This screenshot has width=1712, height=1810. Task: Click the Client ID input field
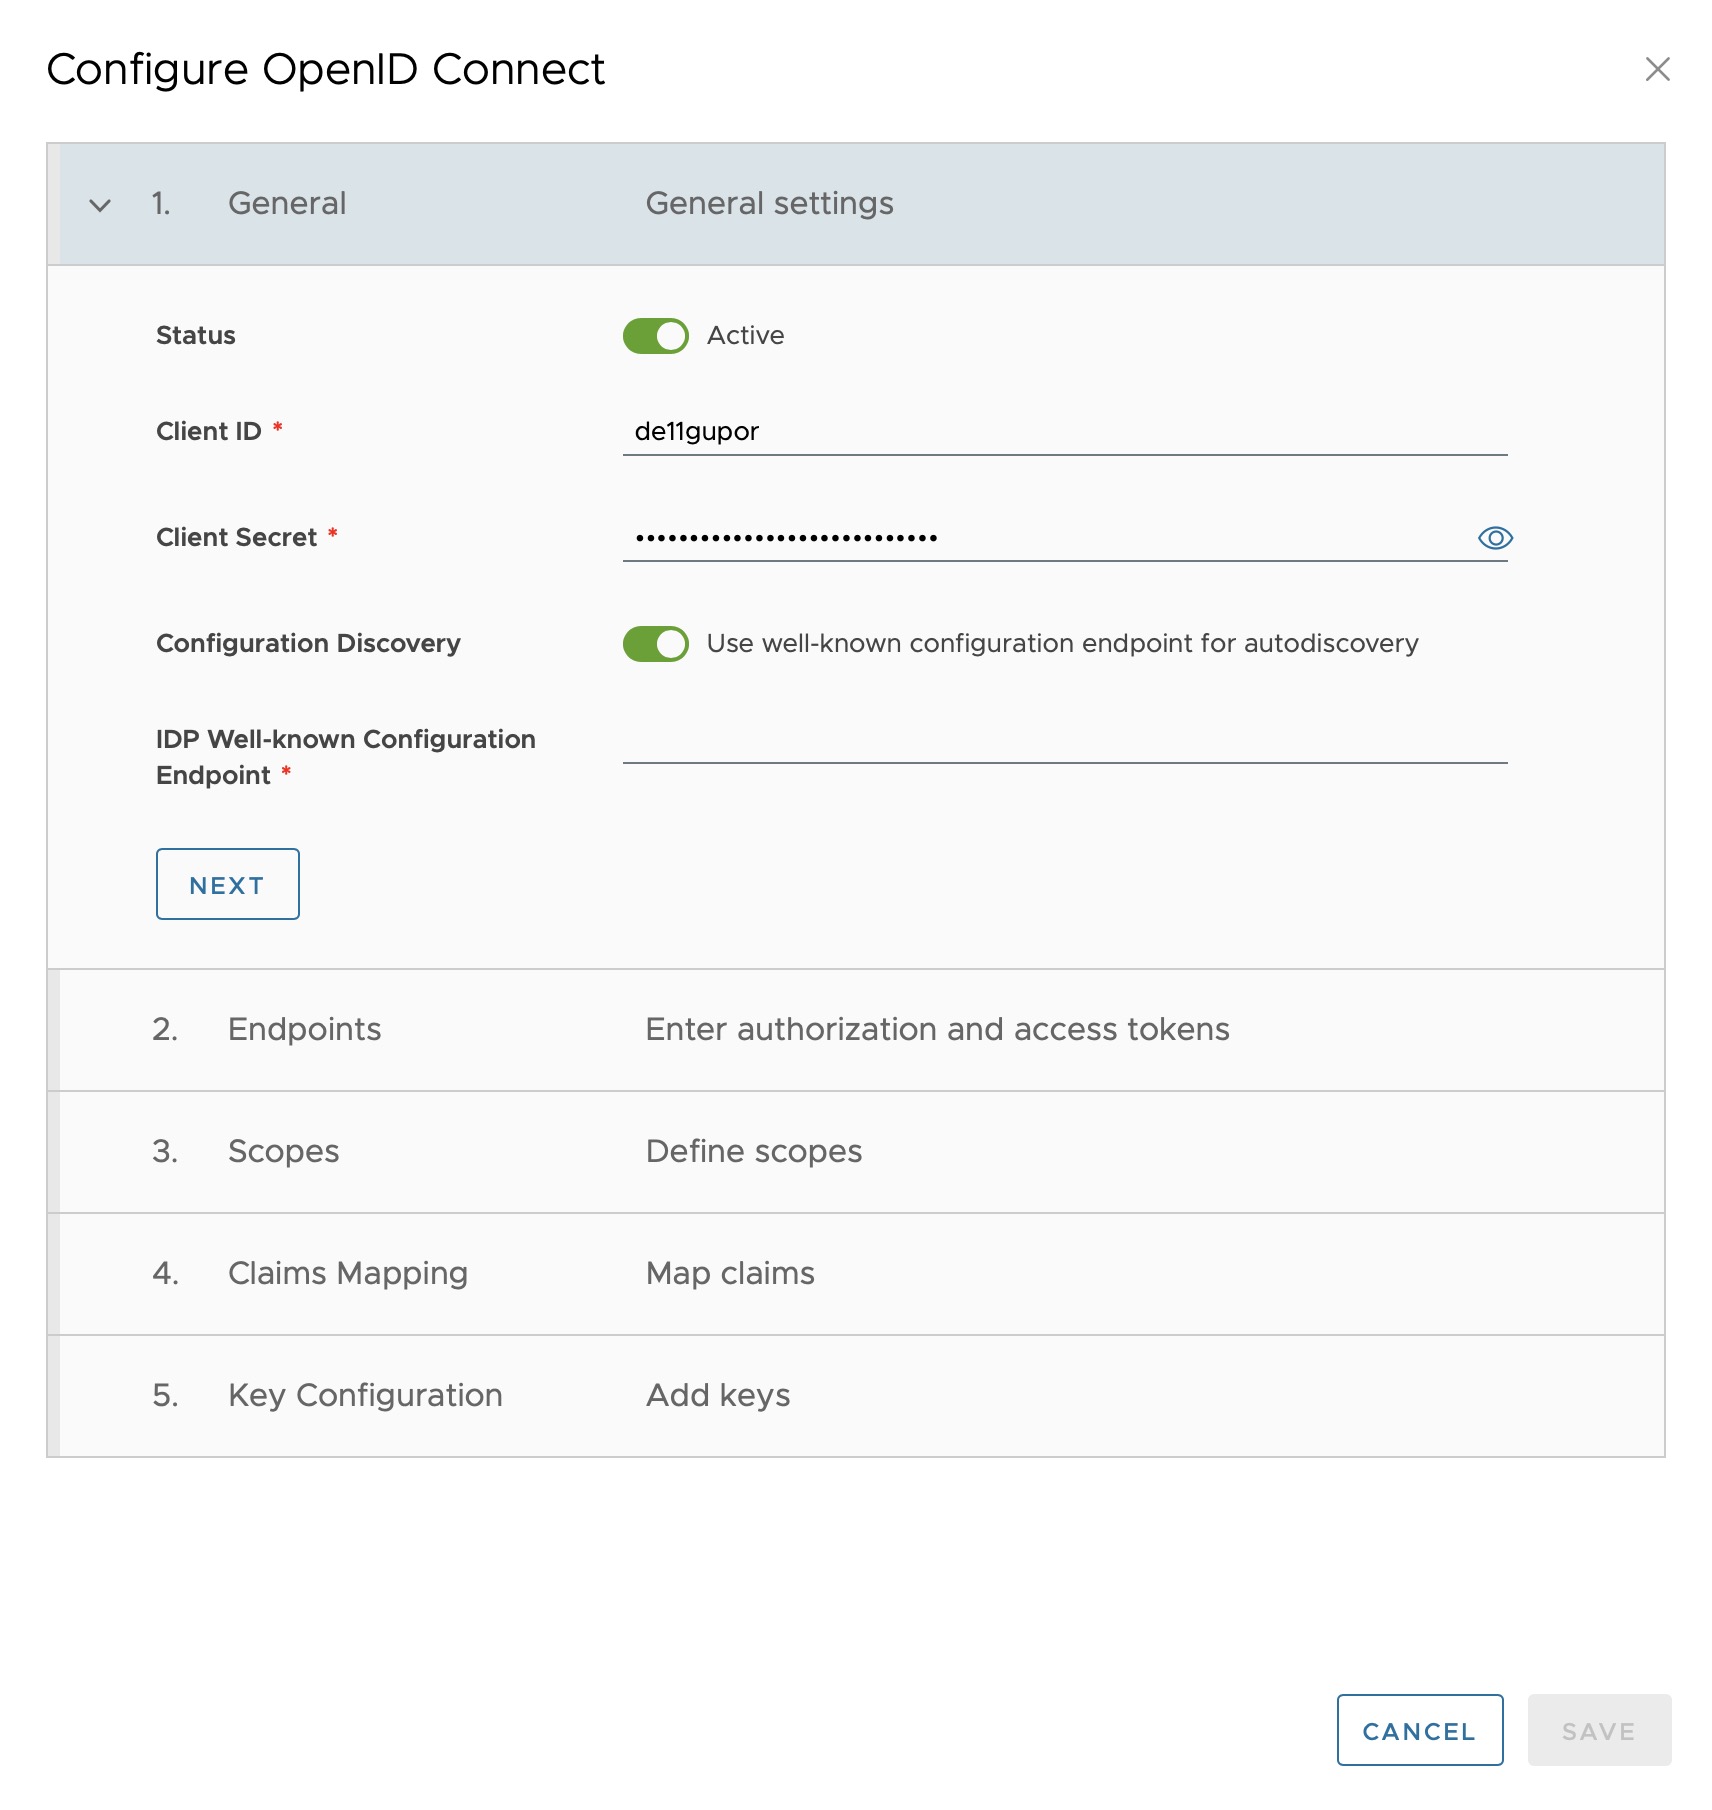click(x=1065, y=432)
